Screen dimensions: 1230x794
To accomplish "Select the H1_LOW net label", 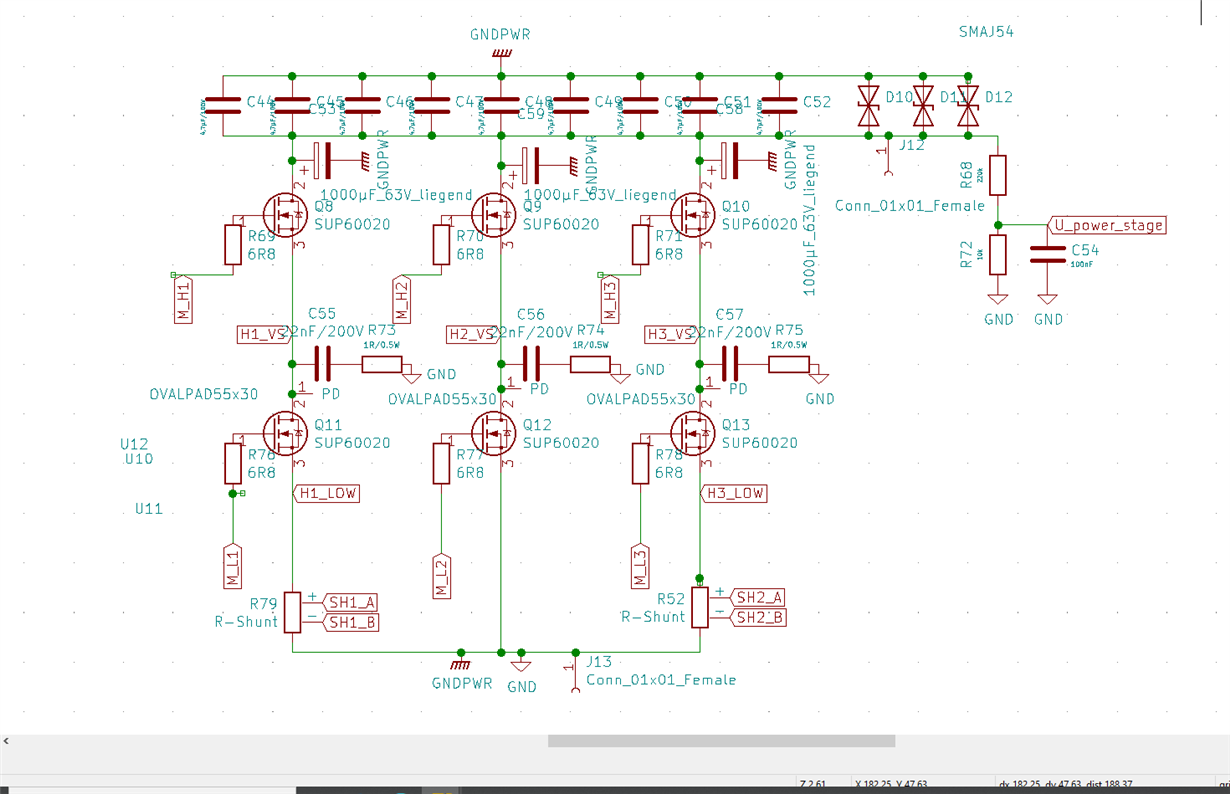I will point(326,493).
